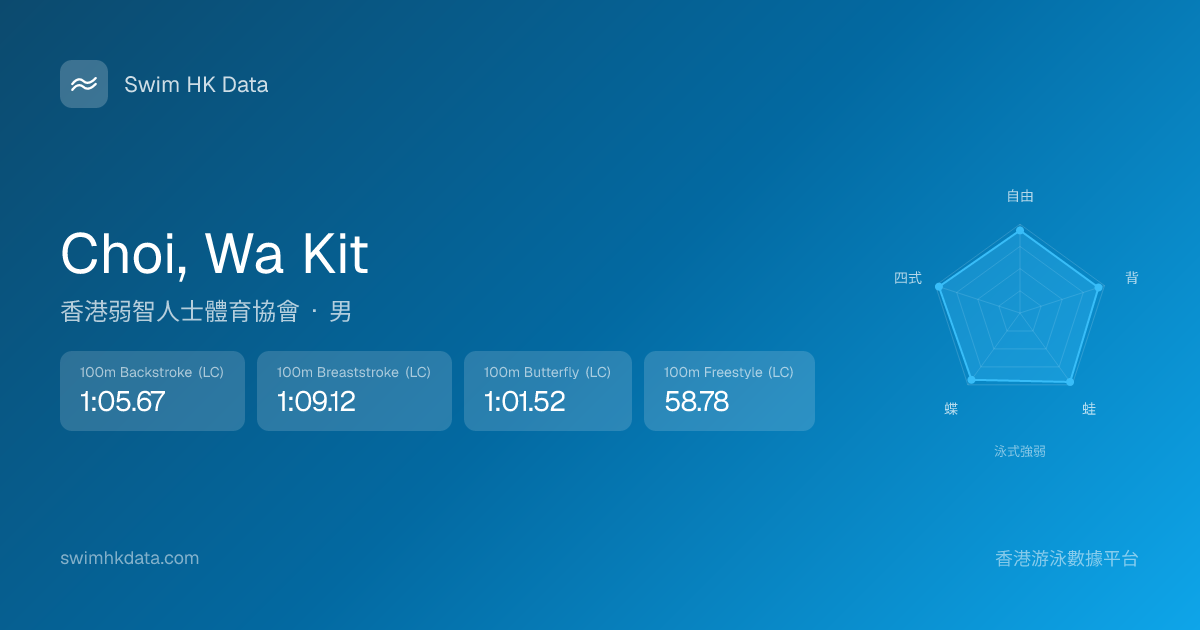
Task: Click the gender label 男
Action: click(340, 312)
